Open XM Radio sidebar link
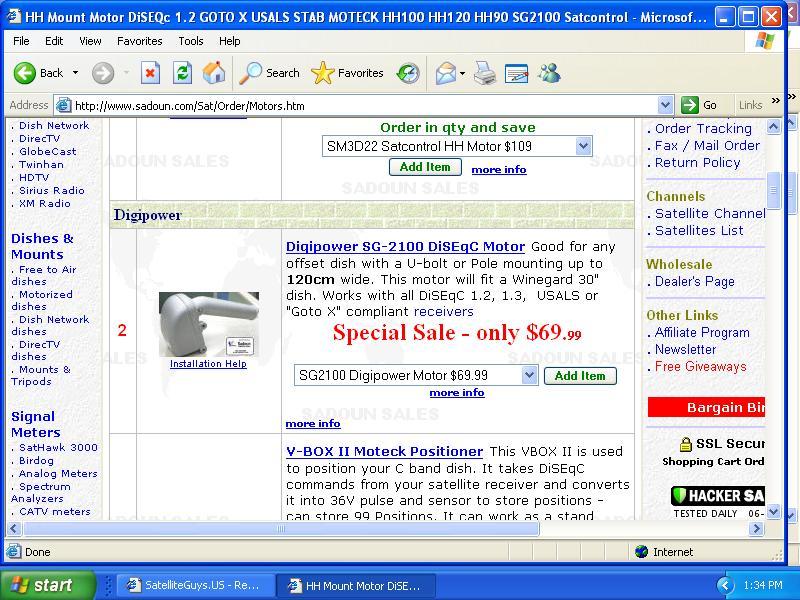The width and height of the screenshot is (800, 600). click(x=45, y=204)
